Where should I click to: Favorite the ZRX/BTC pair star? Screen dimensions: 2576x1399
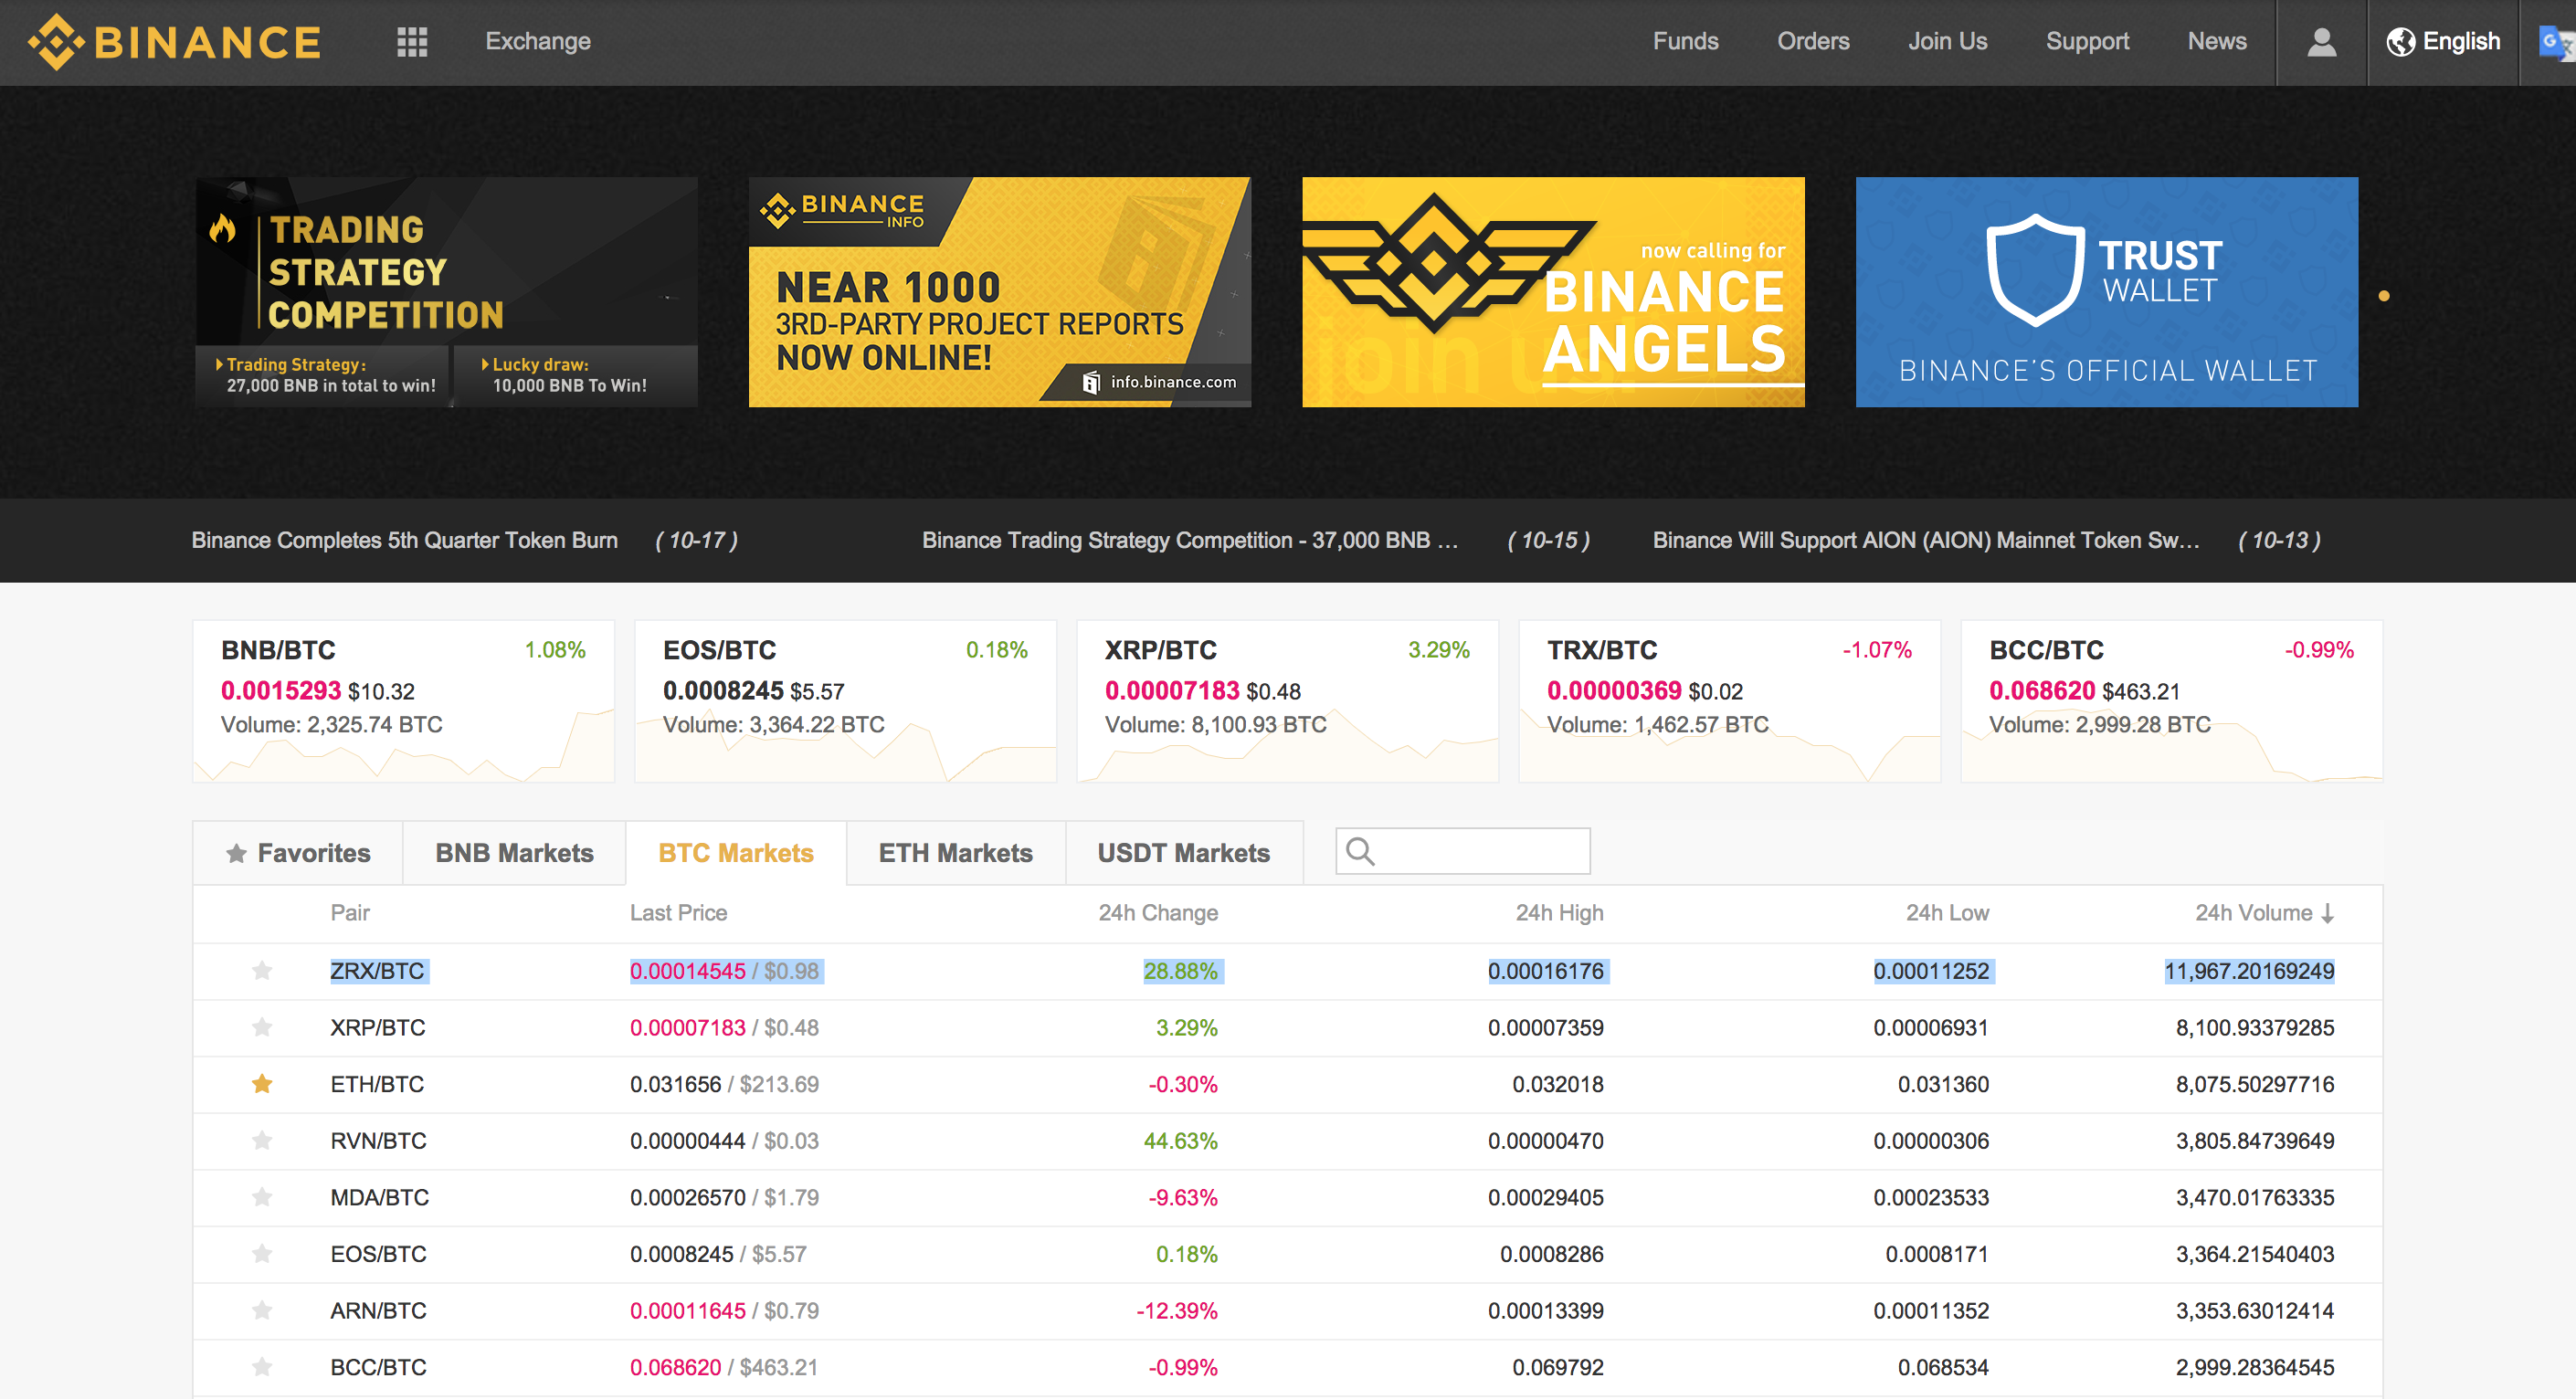pyautogui.click(x=262, y=971)
